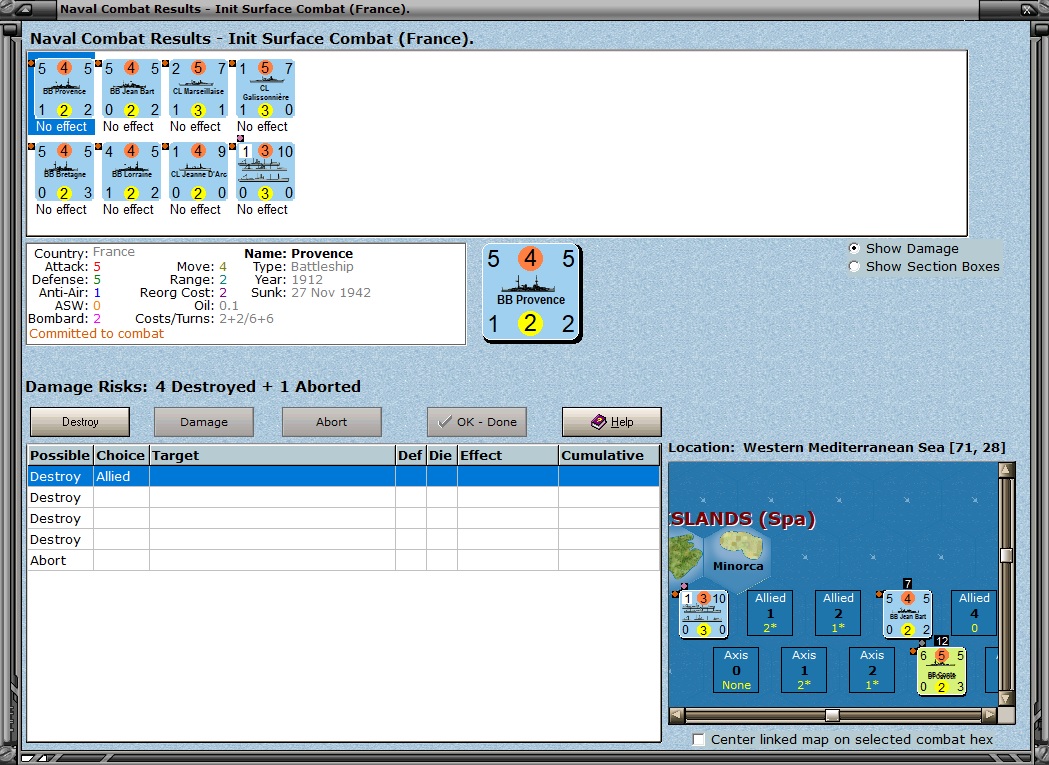
Task: Click the Allied choice cell
Action: [121, 477]
